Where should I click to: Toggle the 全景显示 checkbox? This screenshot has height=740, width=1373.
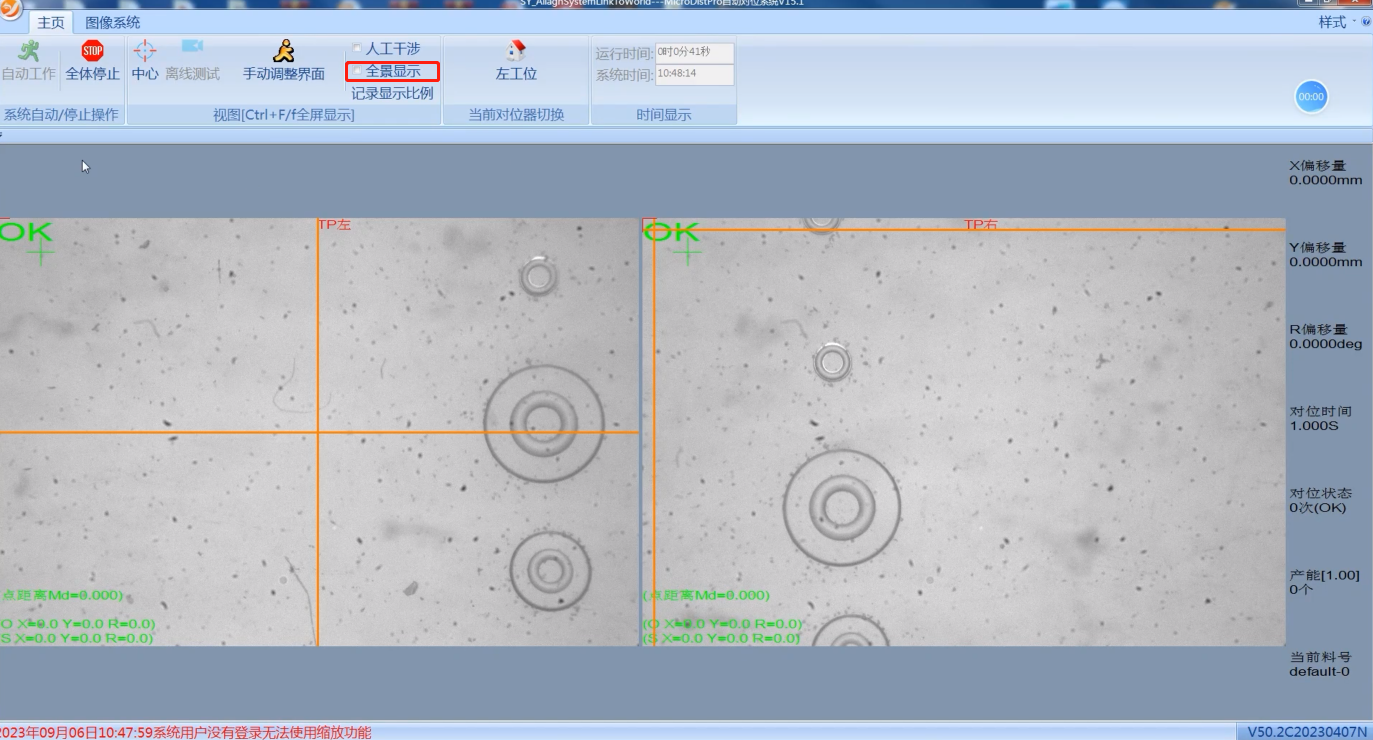357,71
